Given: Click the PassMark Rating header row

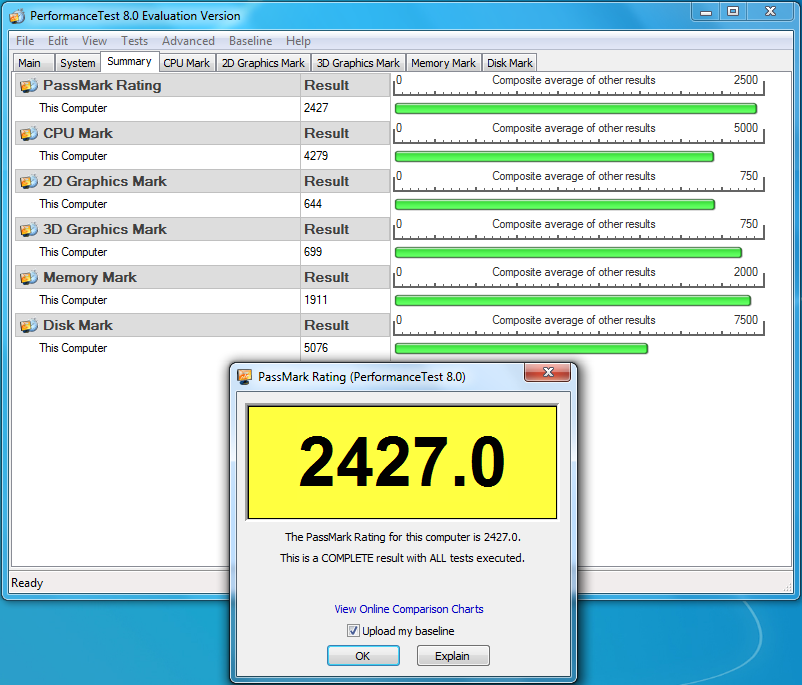Looking at the screenshot, I should coord(203,85).
